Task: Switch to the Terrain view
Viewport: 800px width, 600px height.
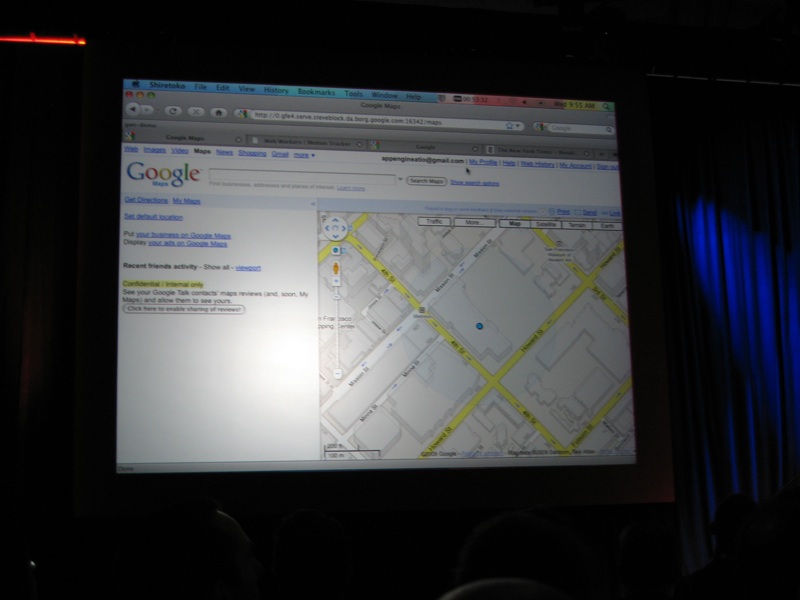Action: [577, 225]
